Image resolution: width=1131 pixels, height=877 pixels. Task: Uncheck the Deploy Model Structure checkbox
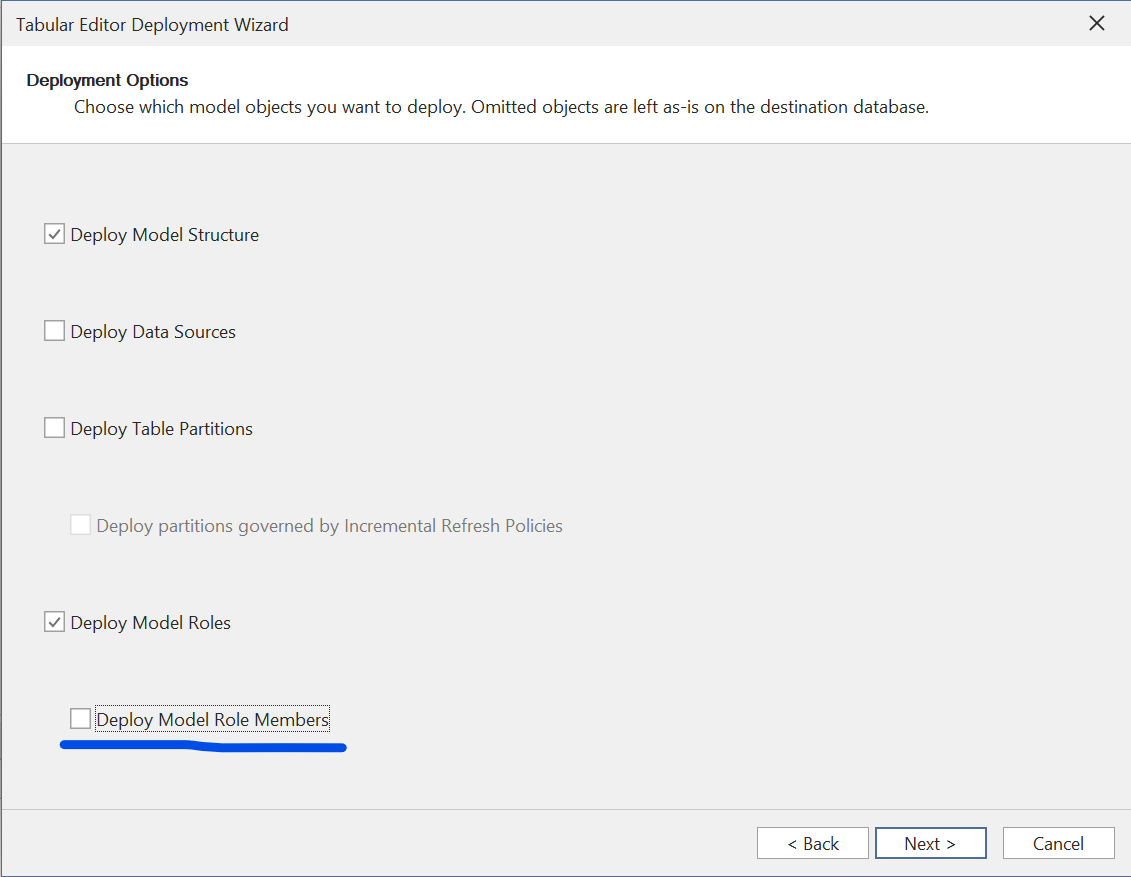click(x=54, y=234)
